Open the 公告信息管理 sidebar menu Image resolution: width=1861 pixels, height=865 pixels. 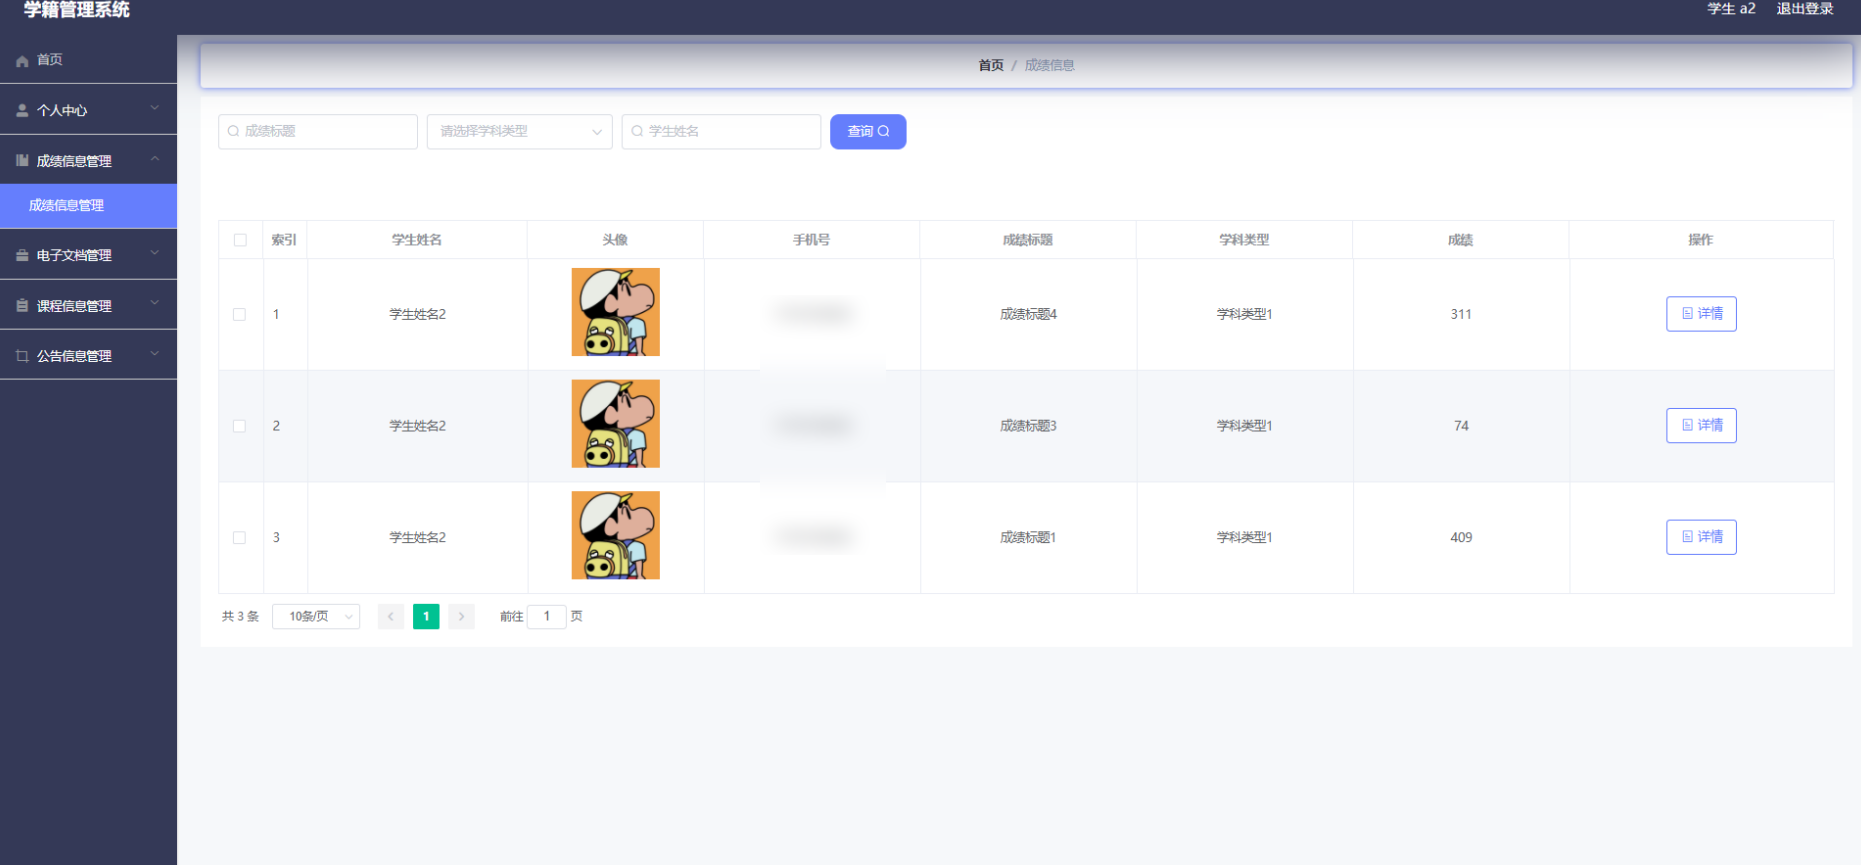click(x=88, y=356)
